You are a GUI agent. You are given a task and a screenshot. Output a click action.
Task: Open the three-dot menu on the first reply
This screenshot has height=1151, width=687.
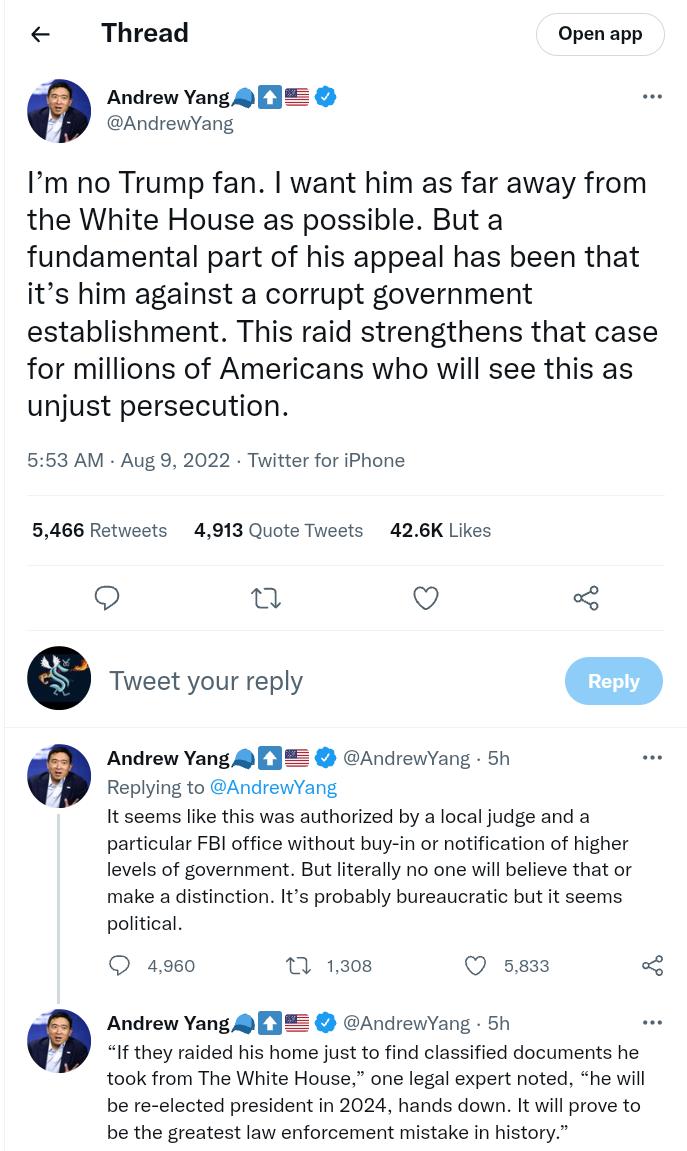[x=652, y=757]
